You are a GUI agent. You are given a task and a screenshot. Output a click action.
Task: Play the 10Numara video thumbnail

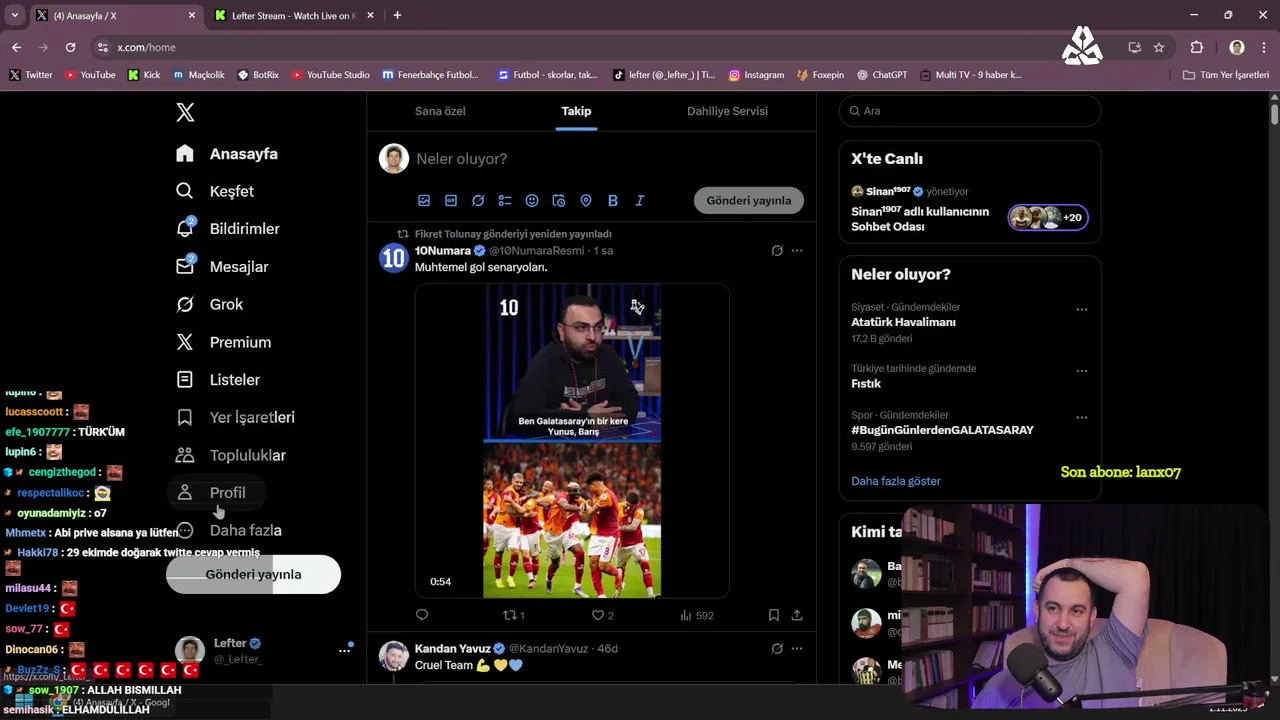[x=572, y=441]
